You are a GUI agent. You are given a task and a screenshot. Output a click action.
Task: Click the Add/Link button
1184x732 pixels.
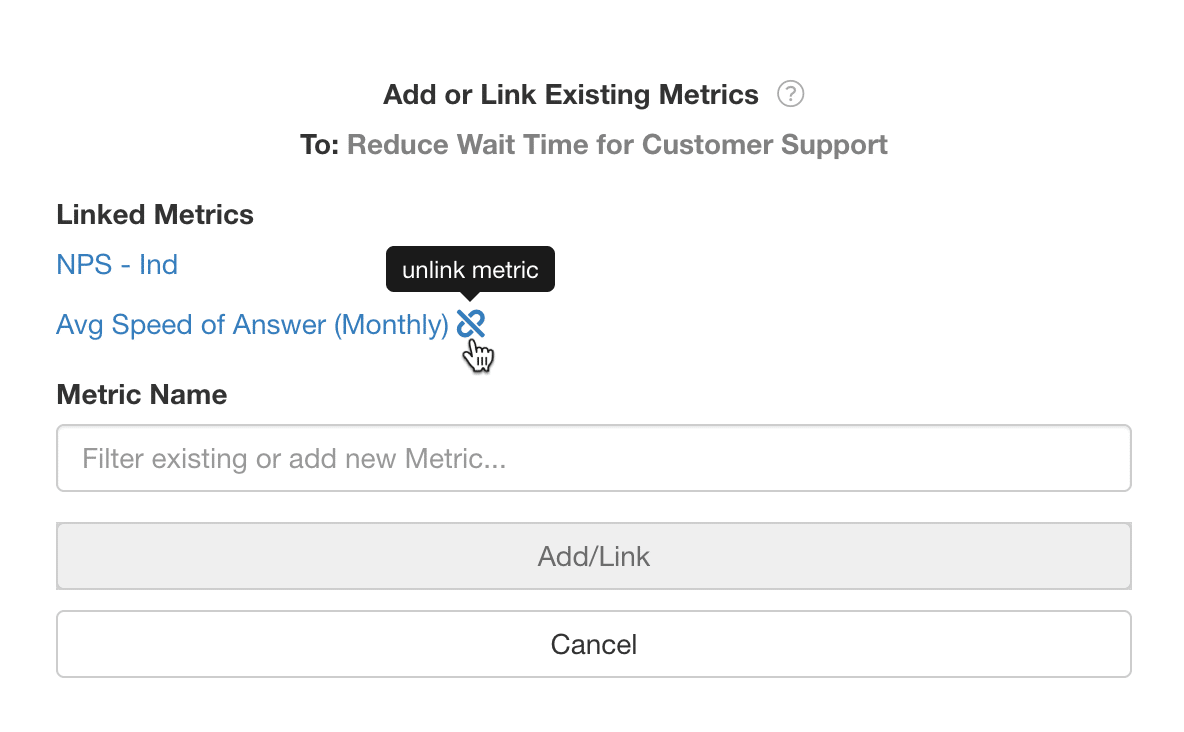594,556
